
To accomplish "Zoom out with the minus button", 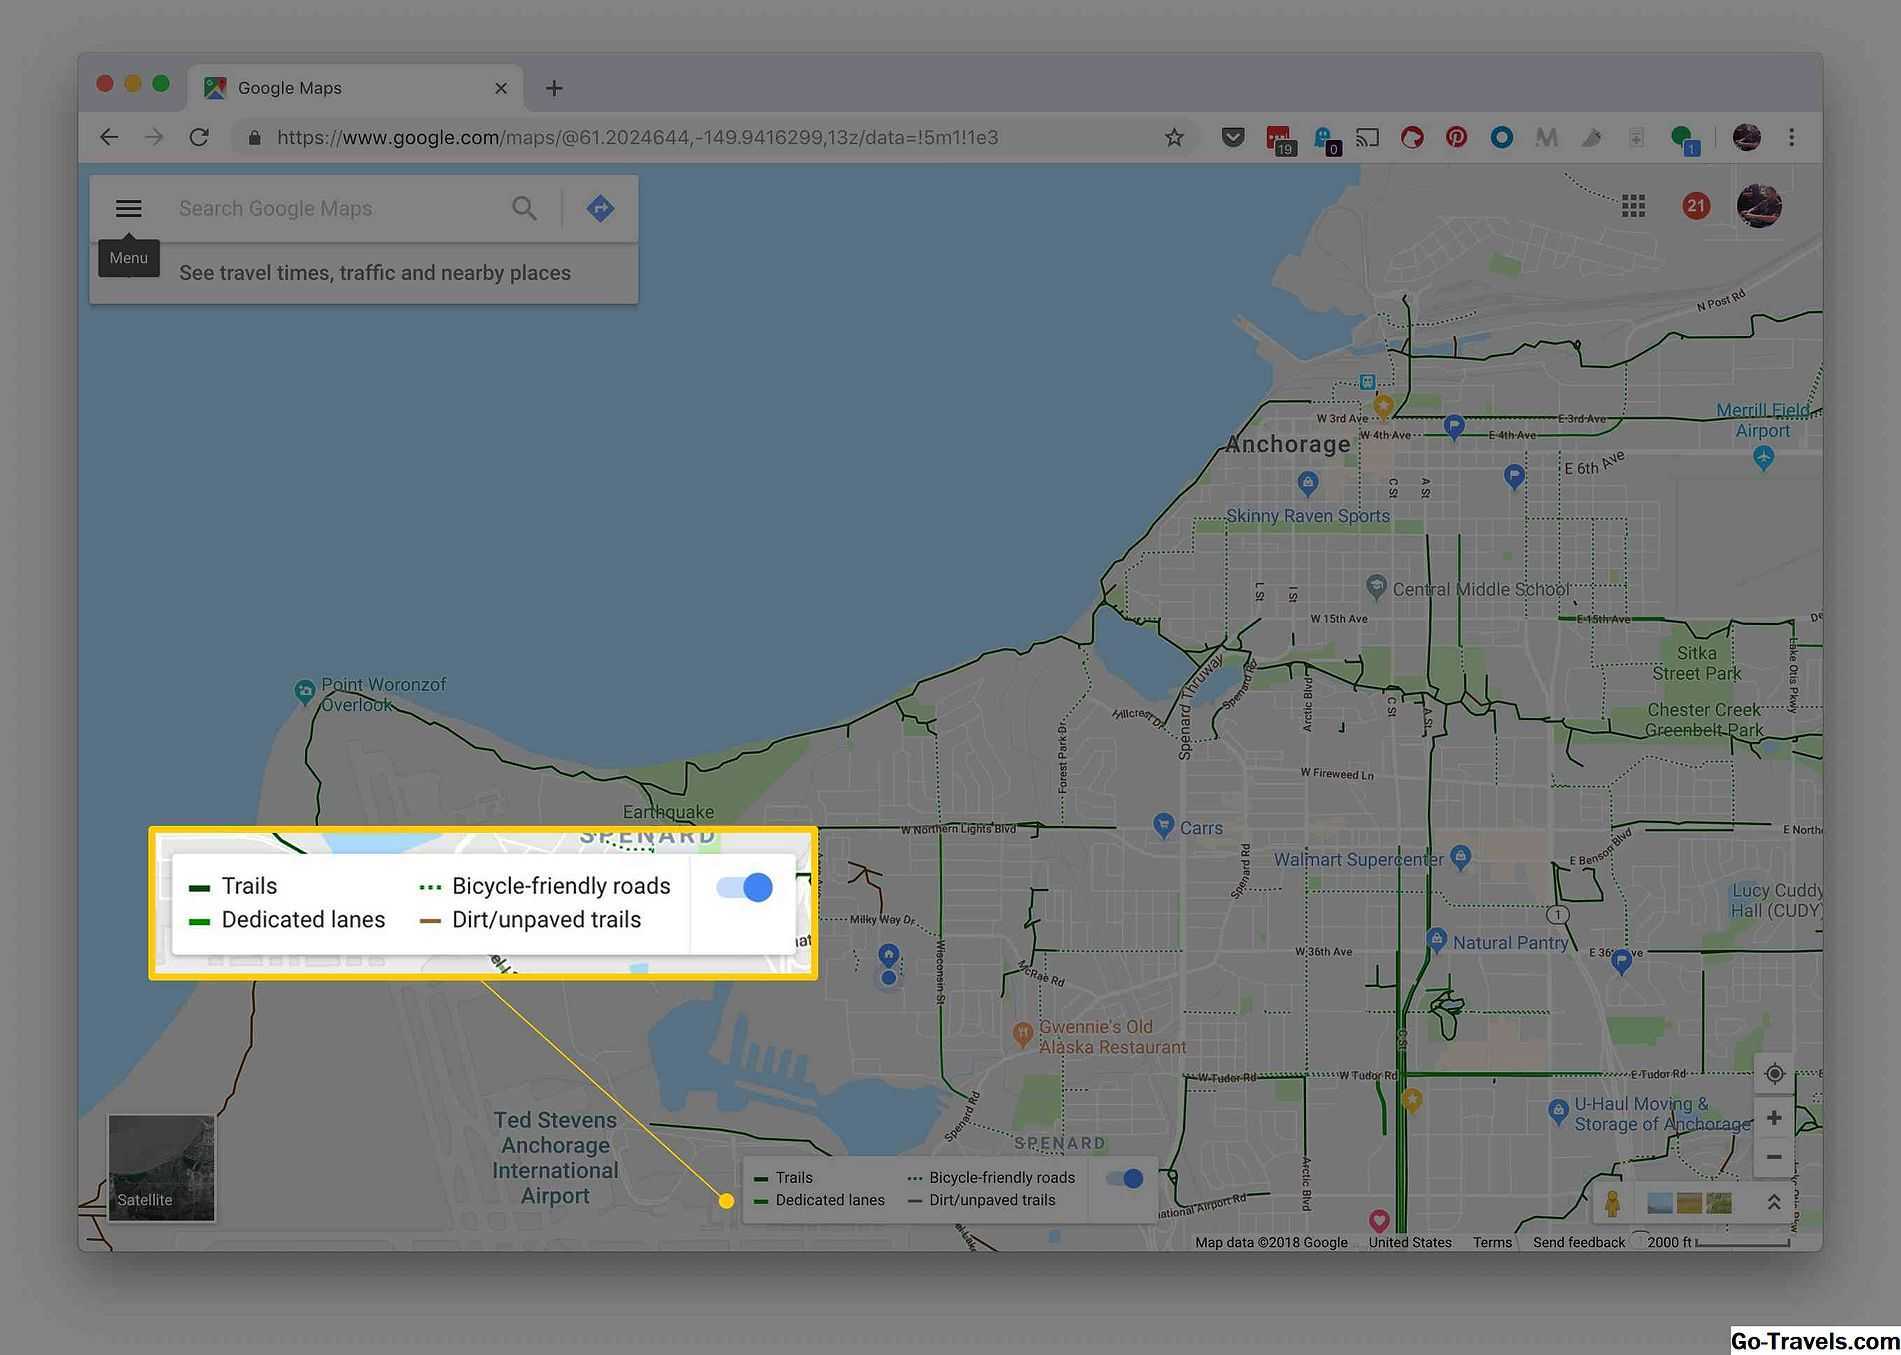I will [x=1774, y=1157].
